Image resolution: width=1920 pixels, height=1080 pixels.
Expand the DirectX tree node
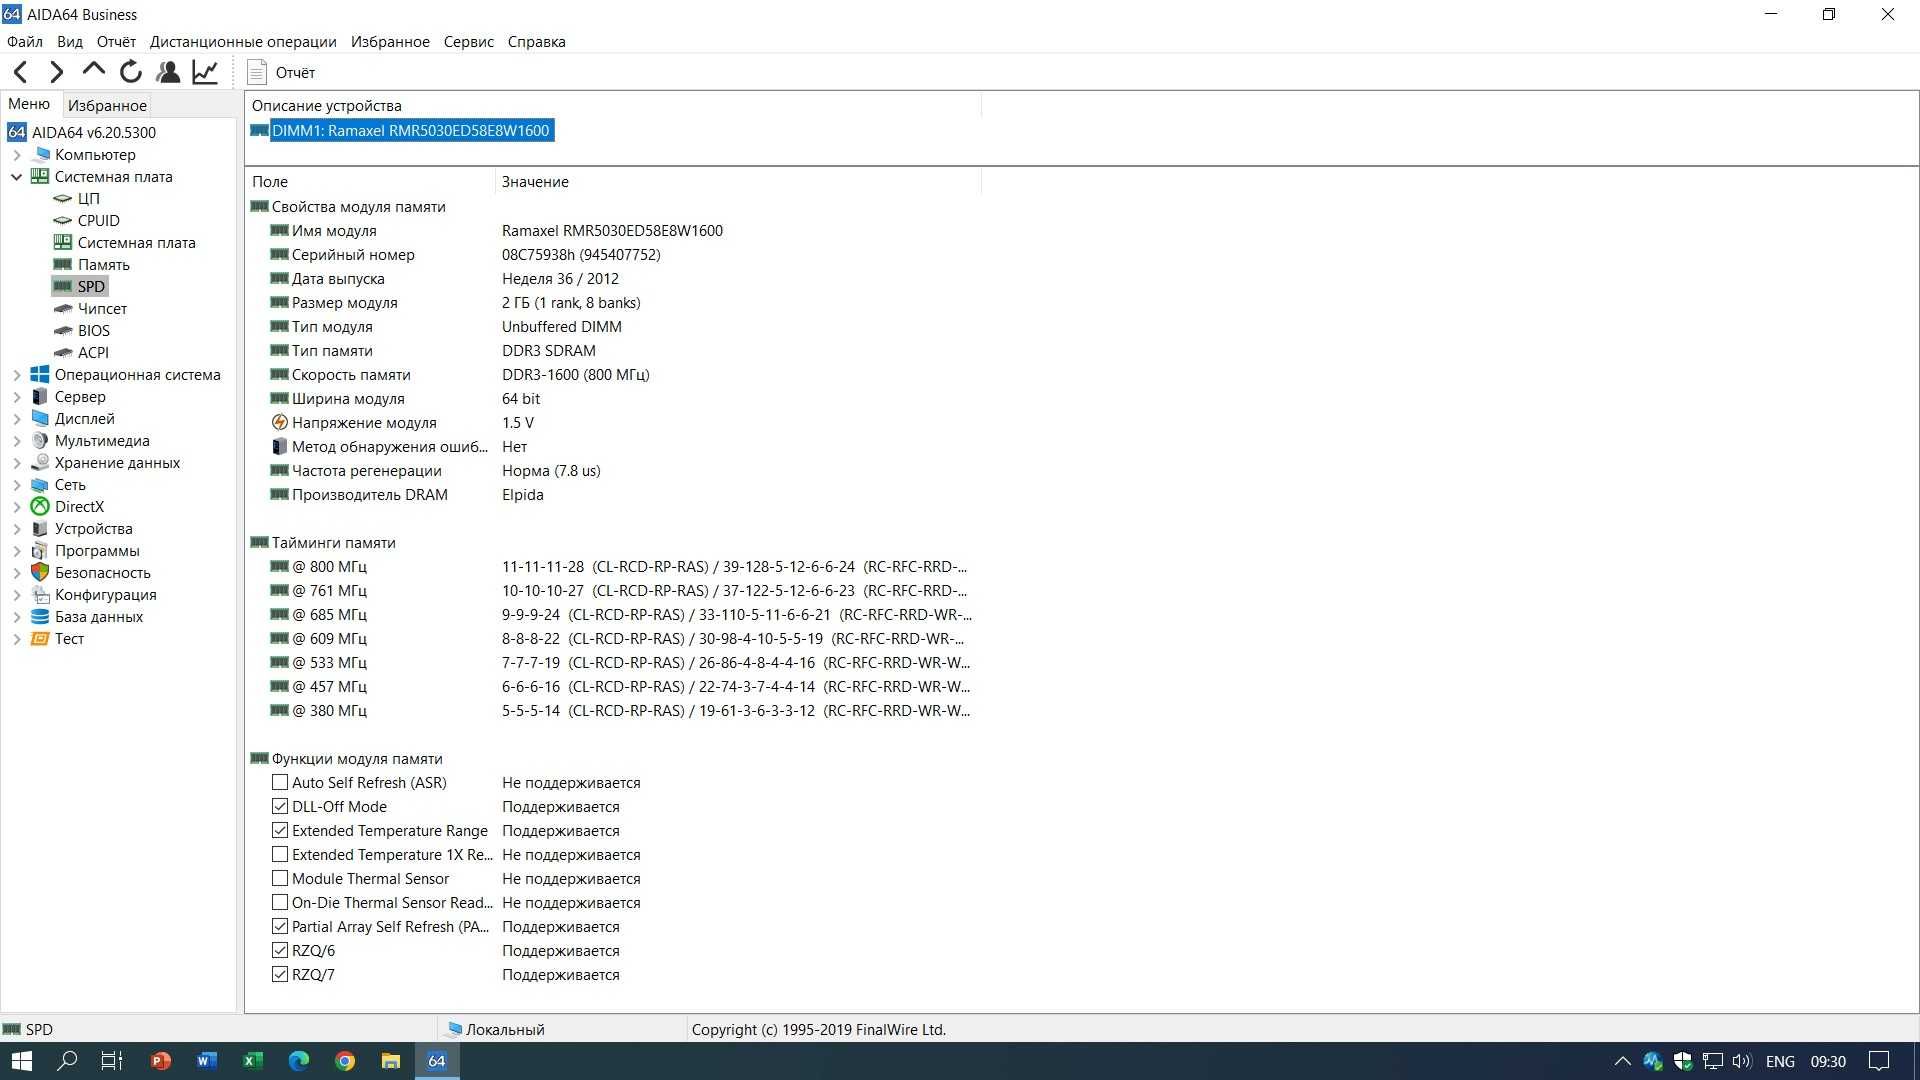click(x=17, y=507)
